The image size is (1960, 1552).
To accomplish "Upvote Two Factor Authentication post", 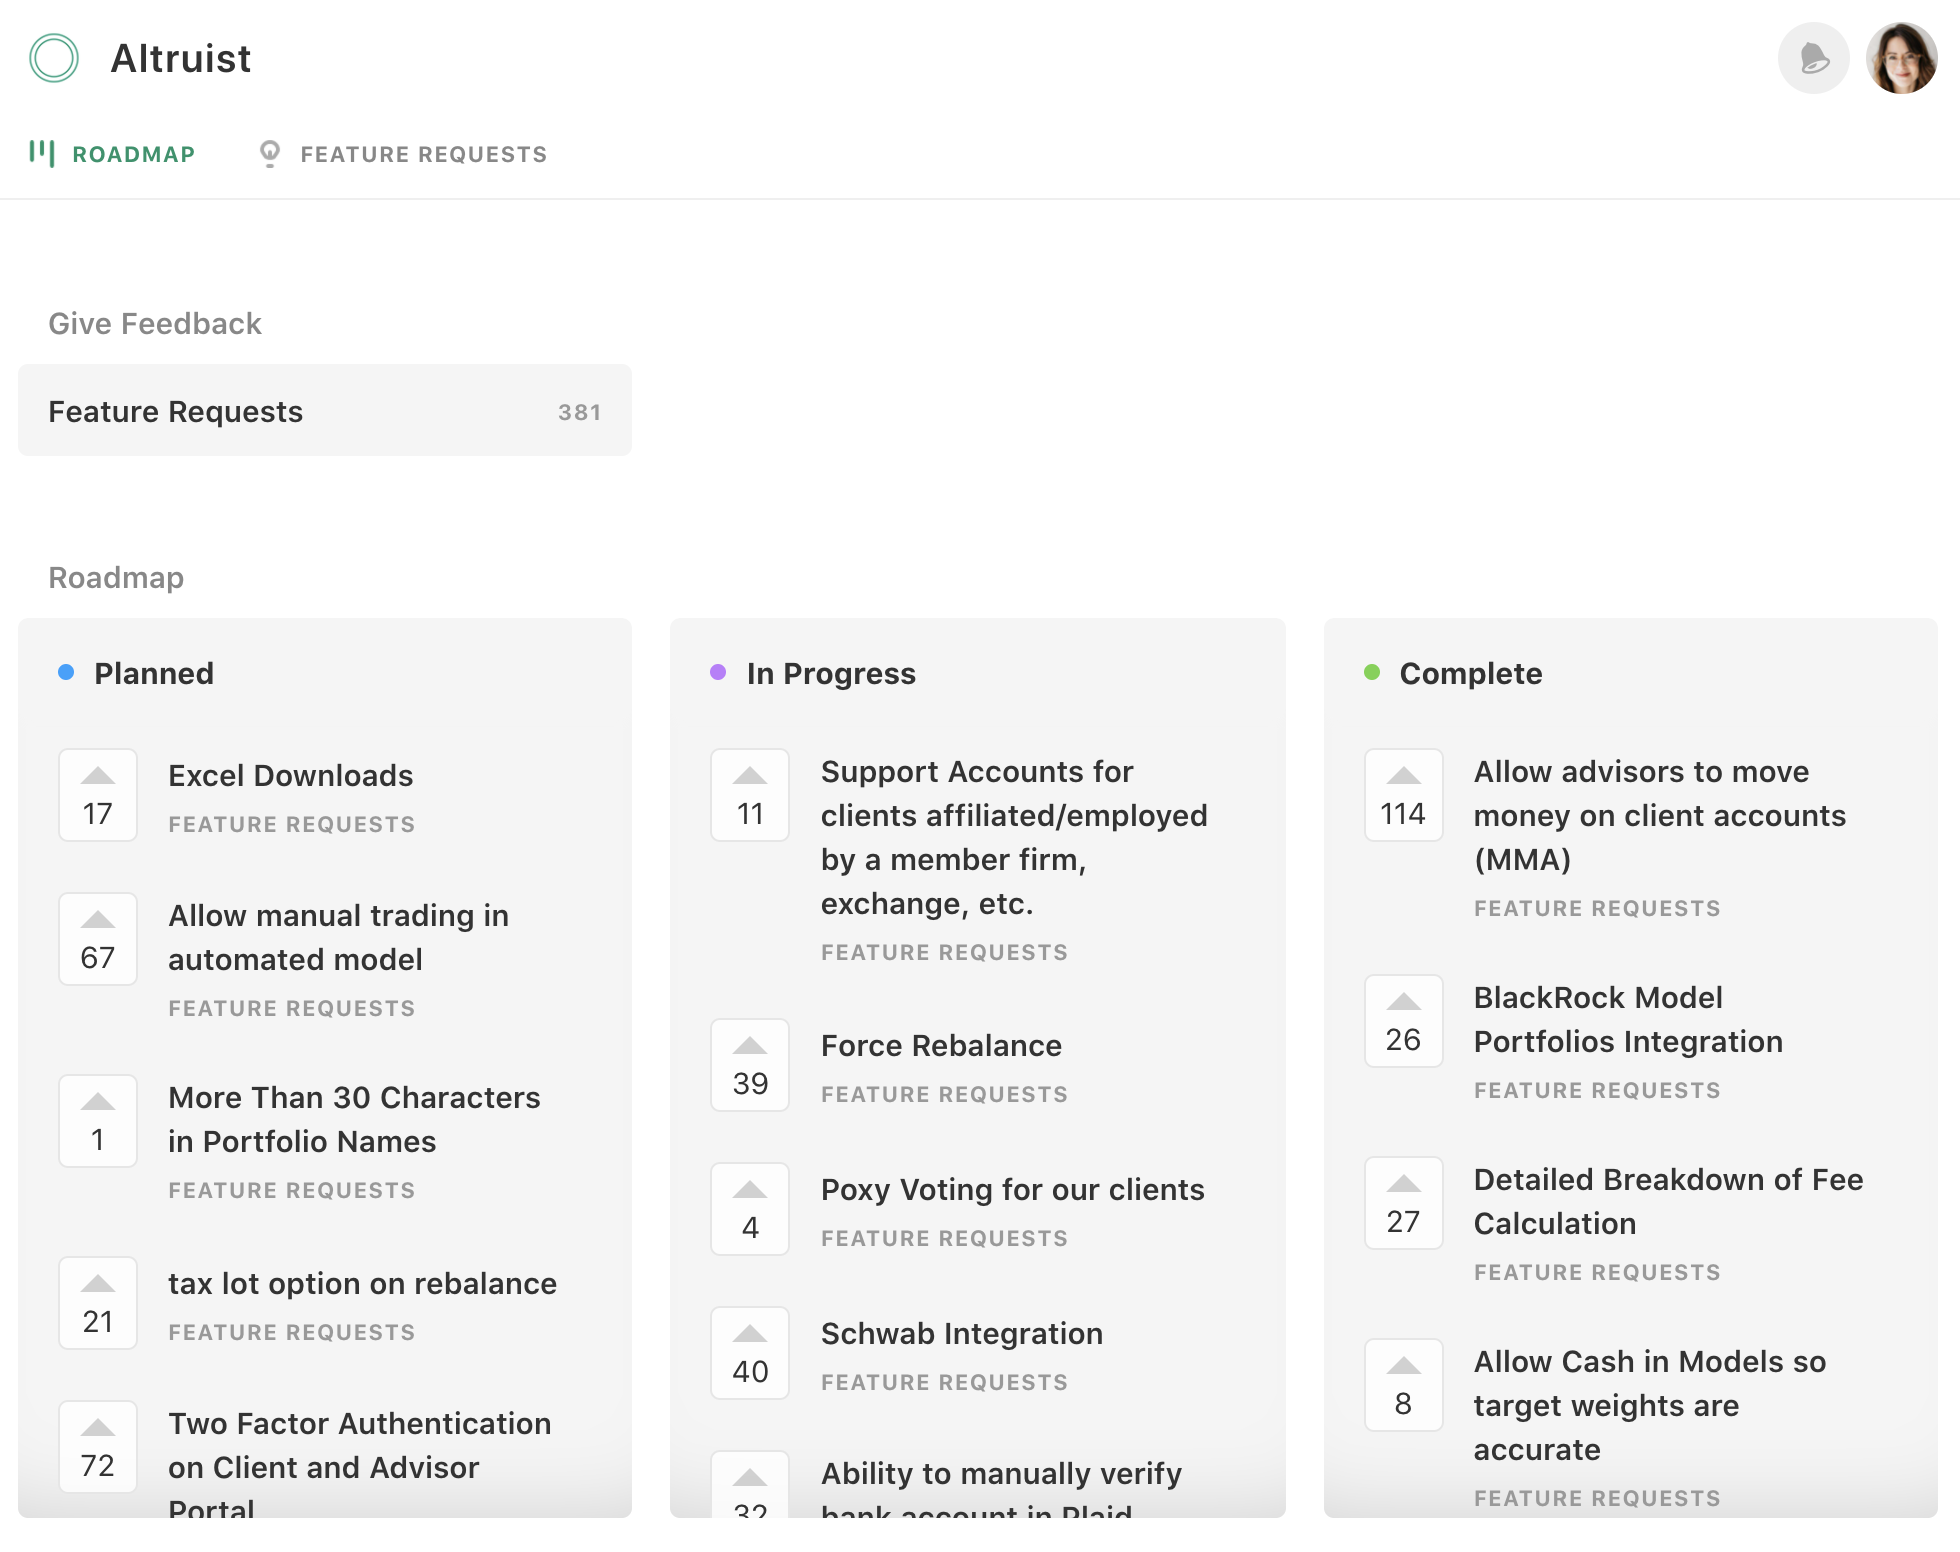I will point(98,1447).
